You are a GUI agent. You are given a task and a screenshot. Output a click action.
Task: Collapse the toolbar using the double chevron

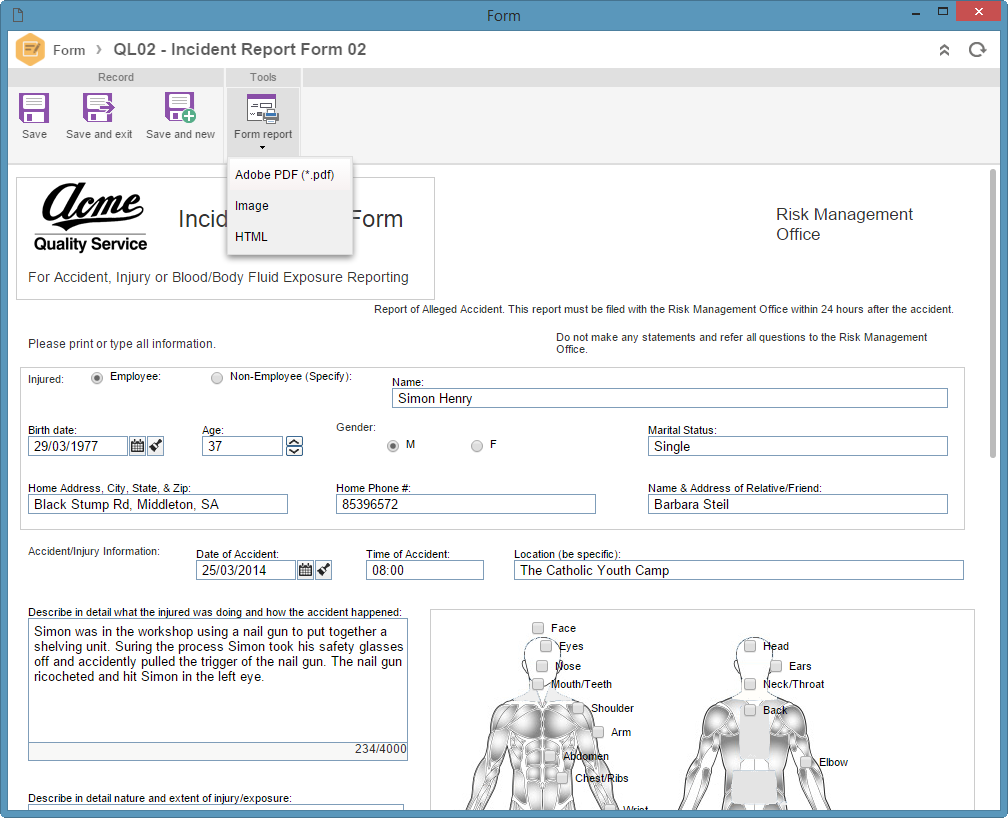pos(944,50)
